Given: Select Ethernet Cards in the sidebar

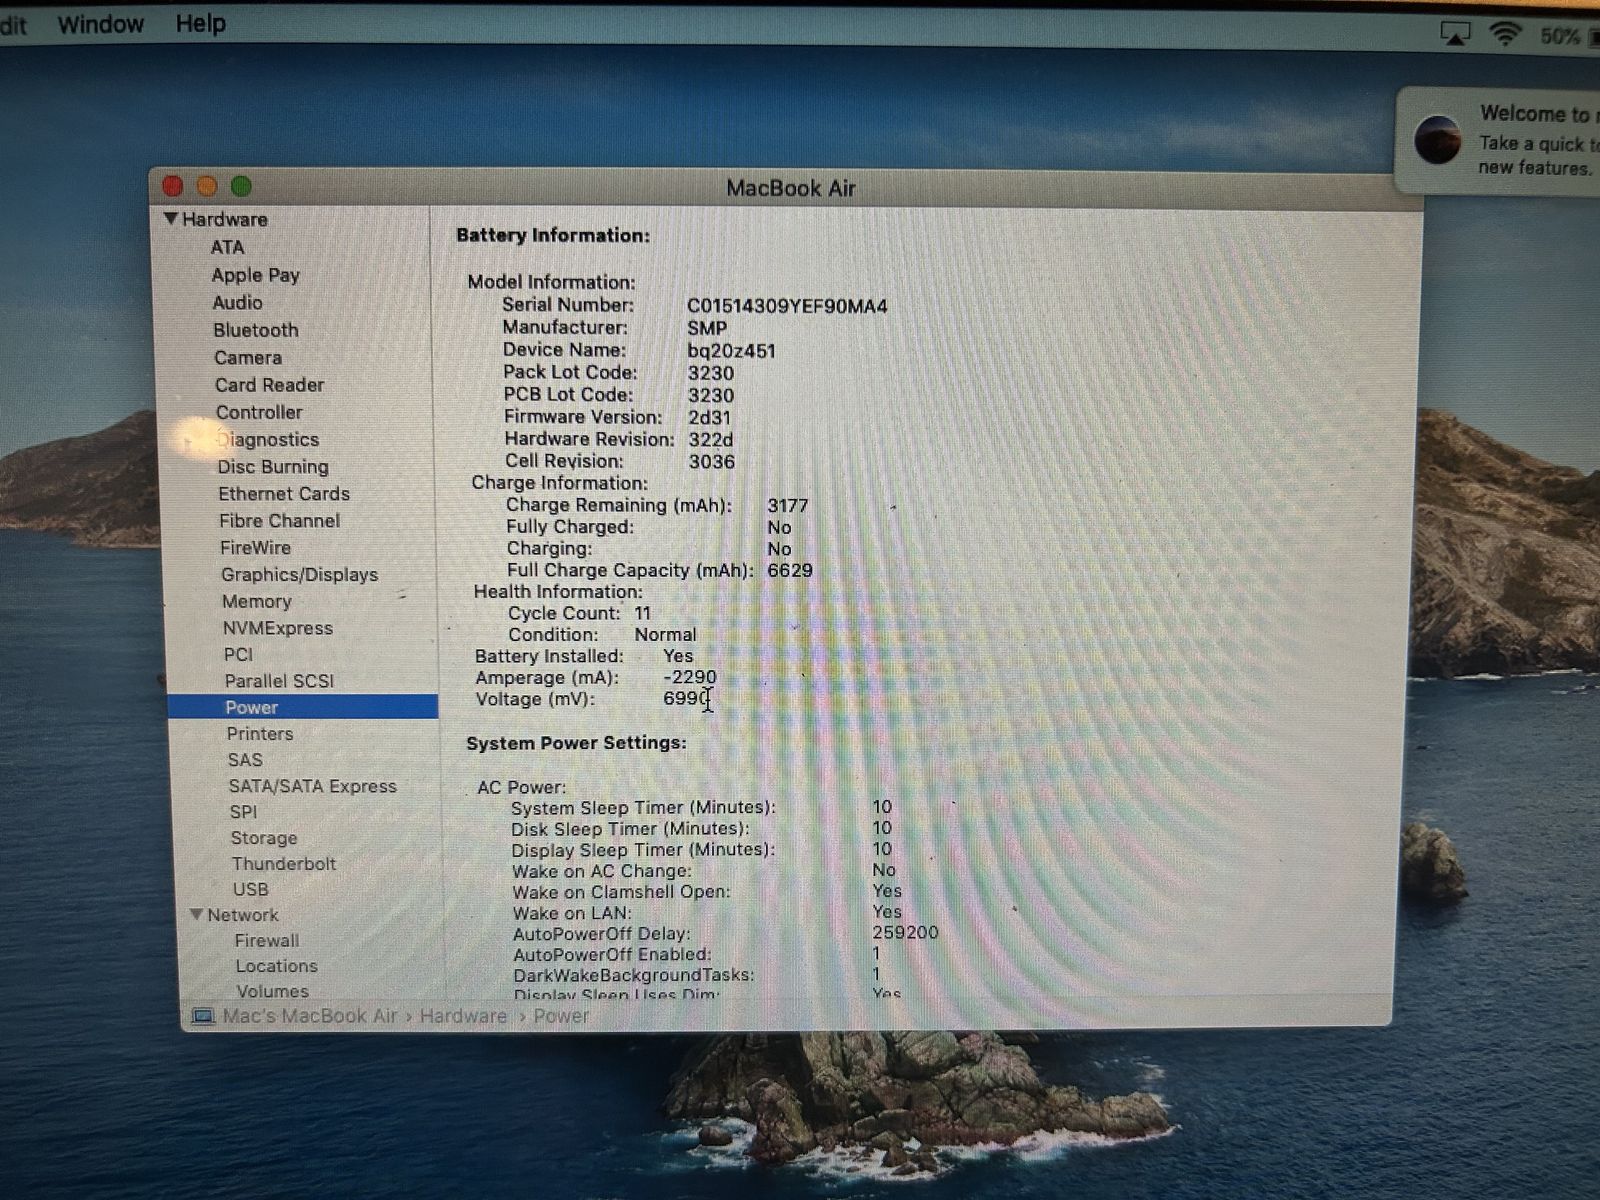Looking at the screenshot, I should pos(284,493).
